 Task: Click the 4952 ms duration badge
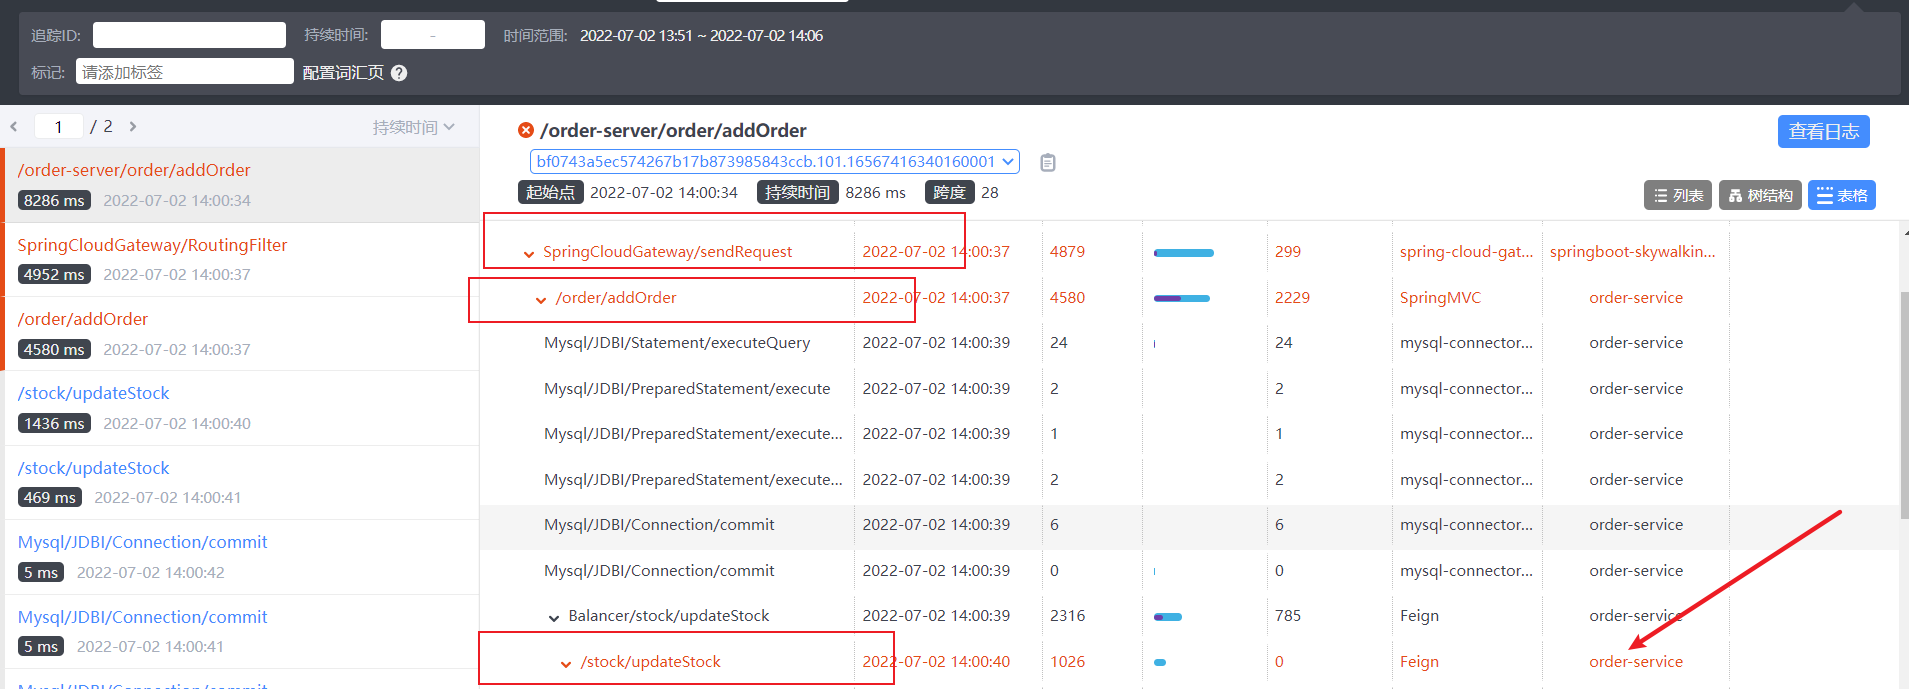tap(54, 274)
